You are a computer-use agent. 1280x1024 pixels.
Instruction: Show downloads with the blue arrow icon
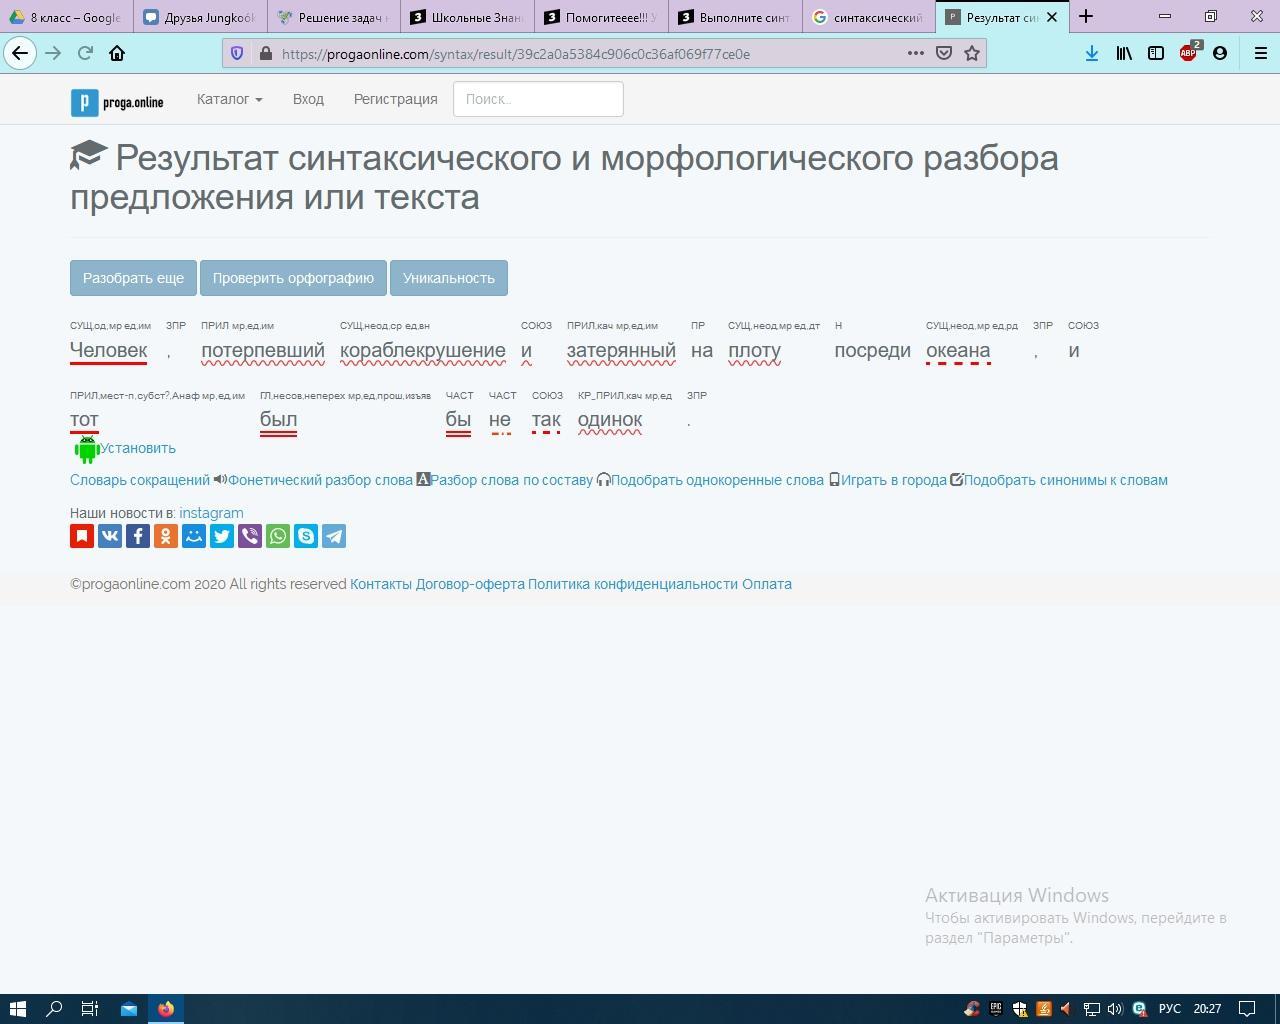1092,53
